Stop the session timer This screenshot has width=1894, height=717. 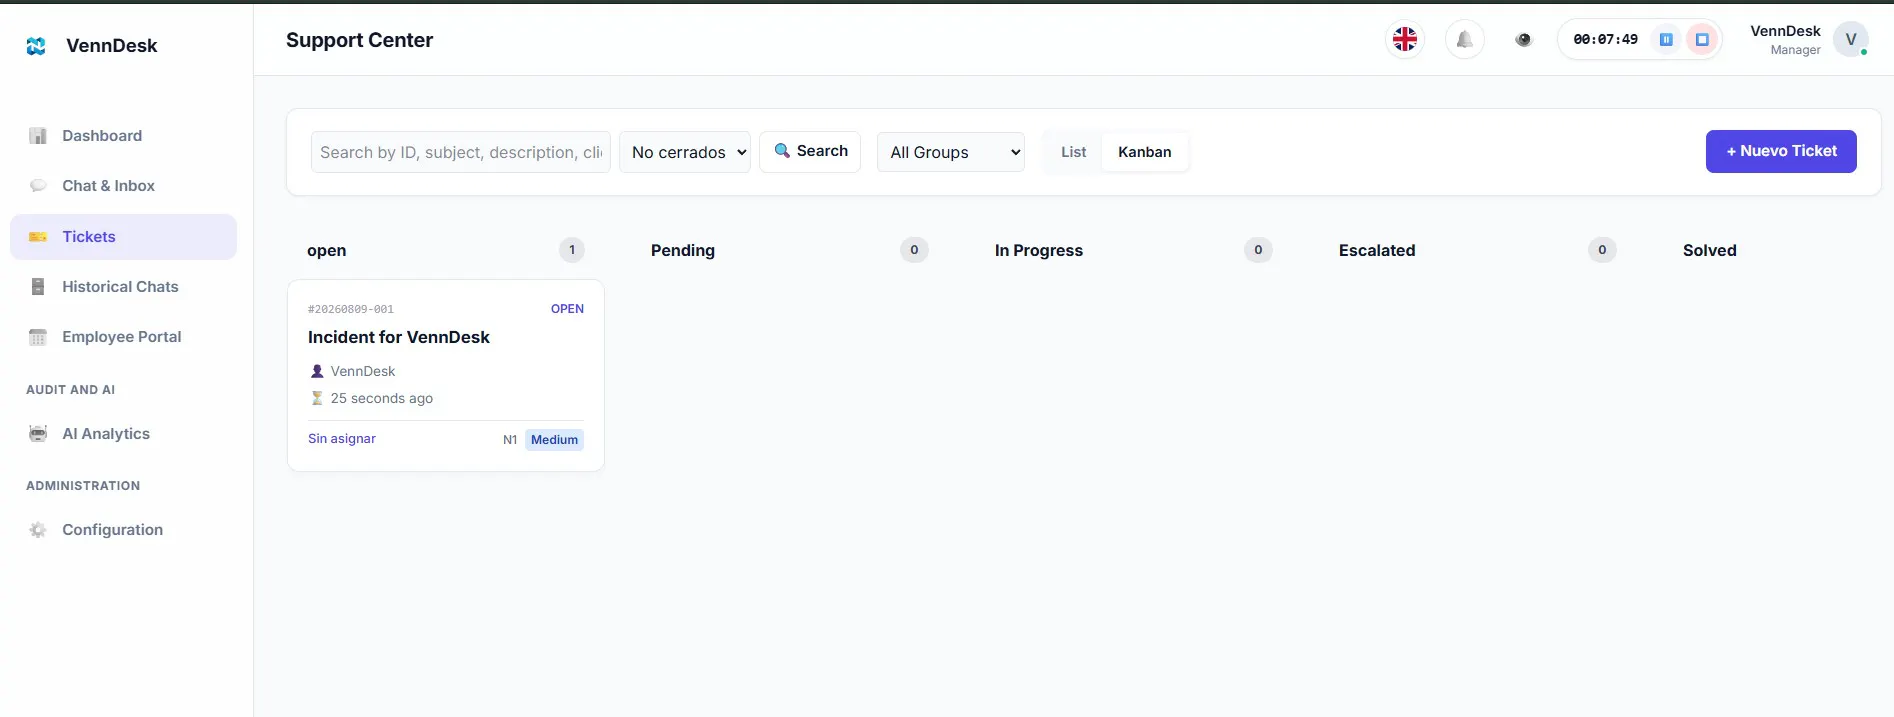pyautogui.click(x=1702, y=39)
